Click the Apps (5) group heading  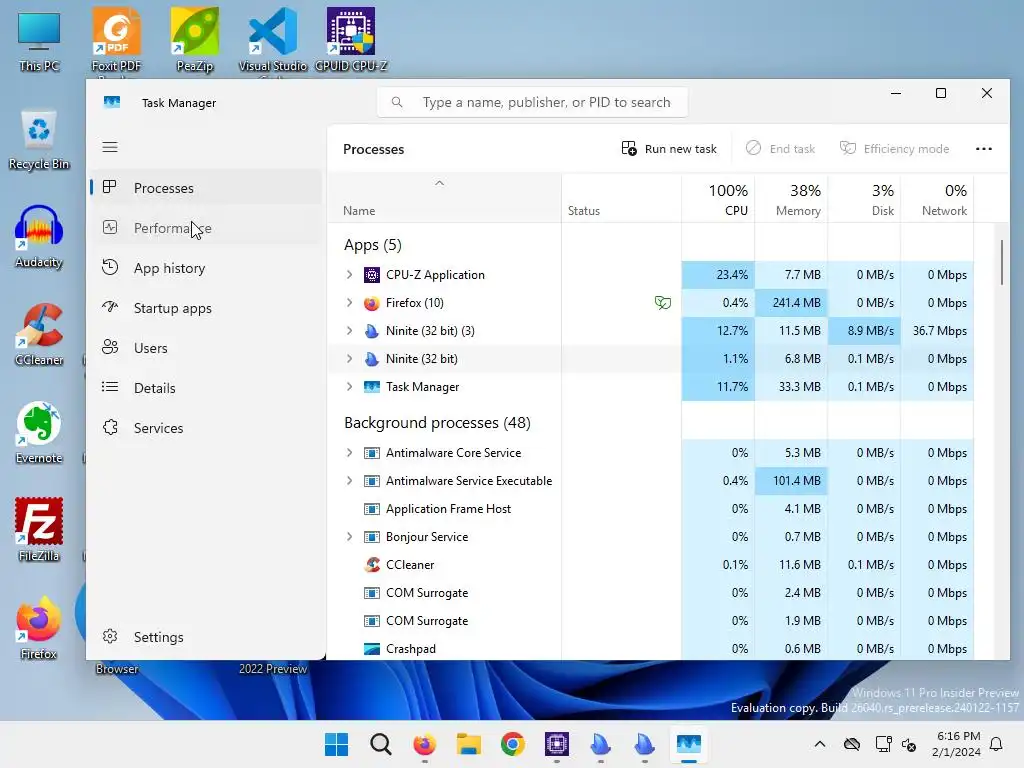373,245
